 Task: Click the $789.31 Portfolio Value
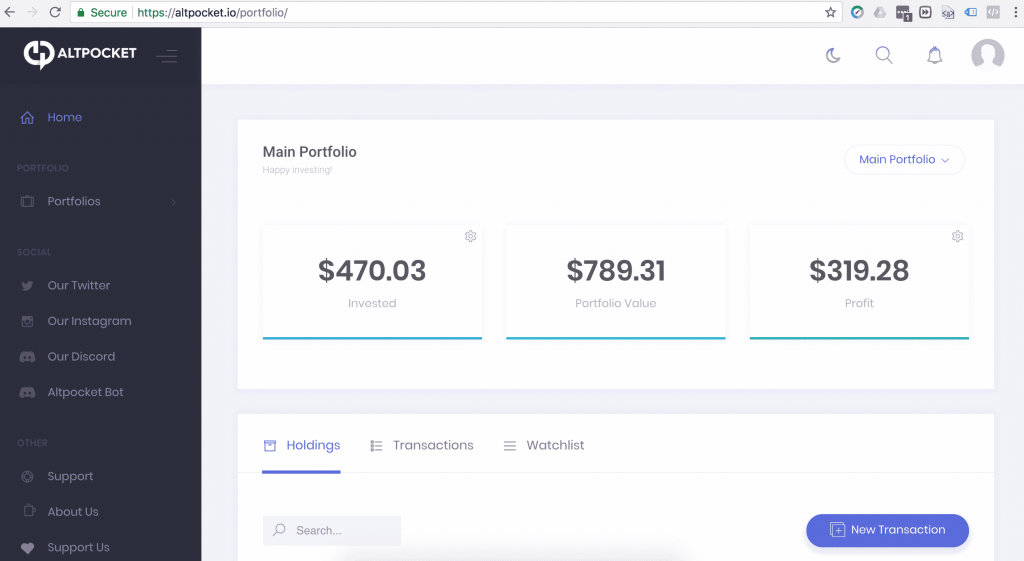click(616, 270)
